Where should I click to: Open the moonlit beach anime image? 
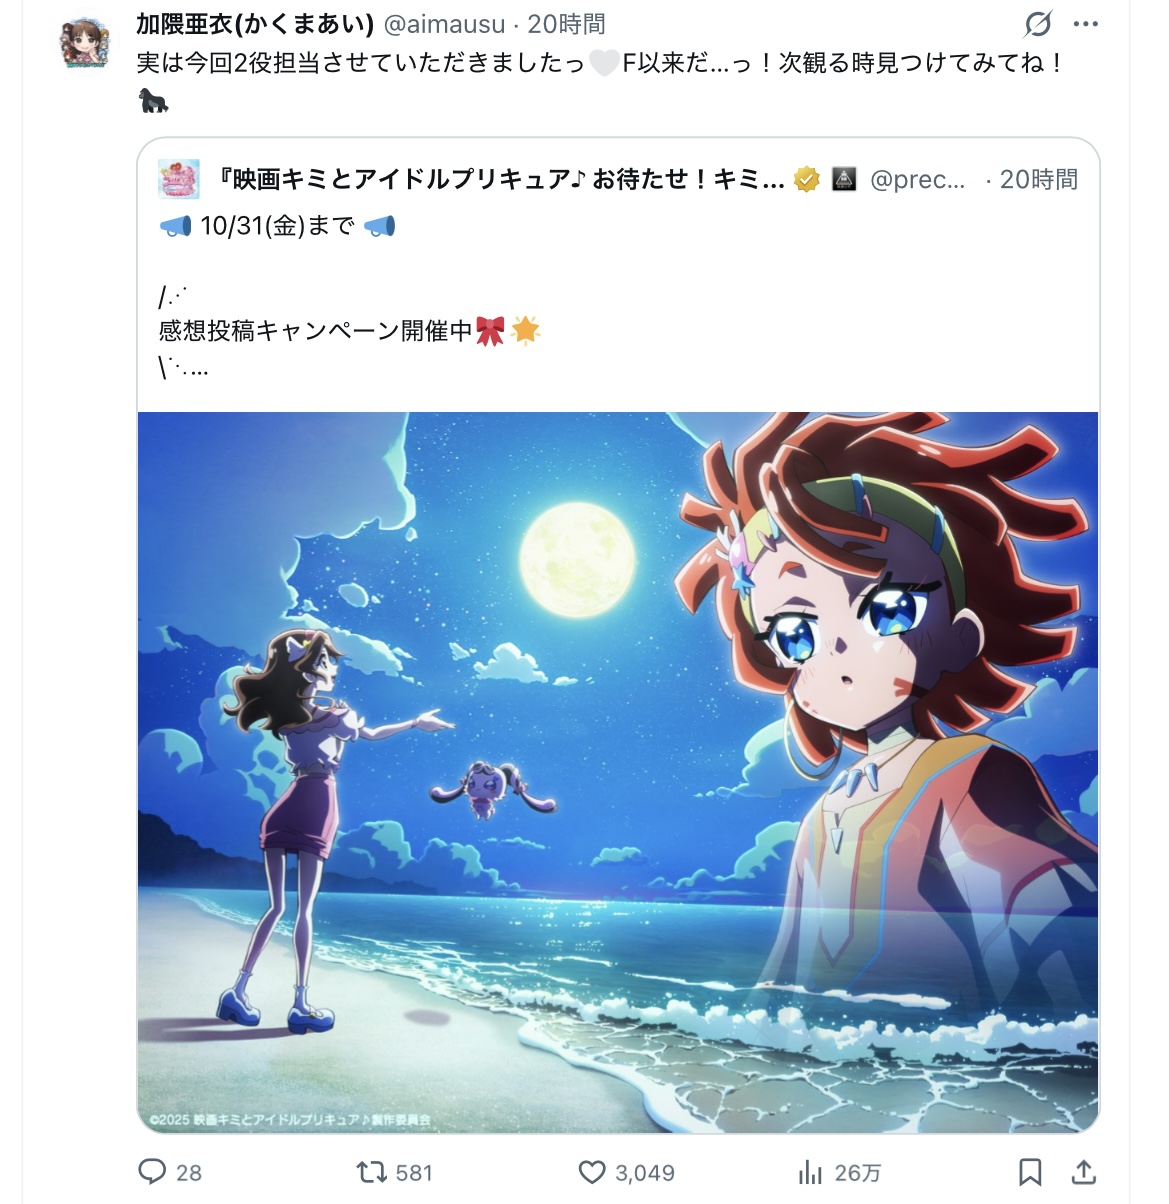pos(618,772)
